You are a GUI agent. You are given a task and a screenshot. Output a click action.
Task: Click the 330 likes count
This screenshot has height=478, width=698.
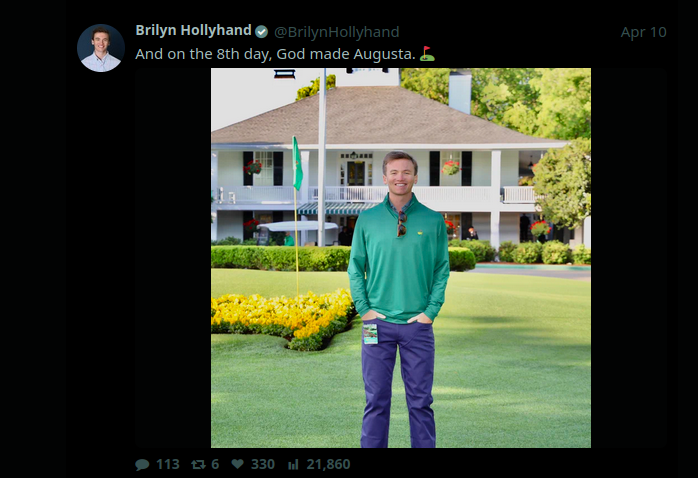263,465
